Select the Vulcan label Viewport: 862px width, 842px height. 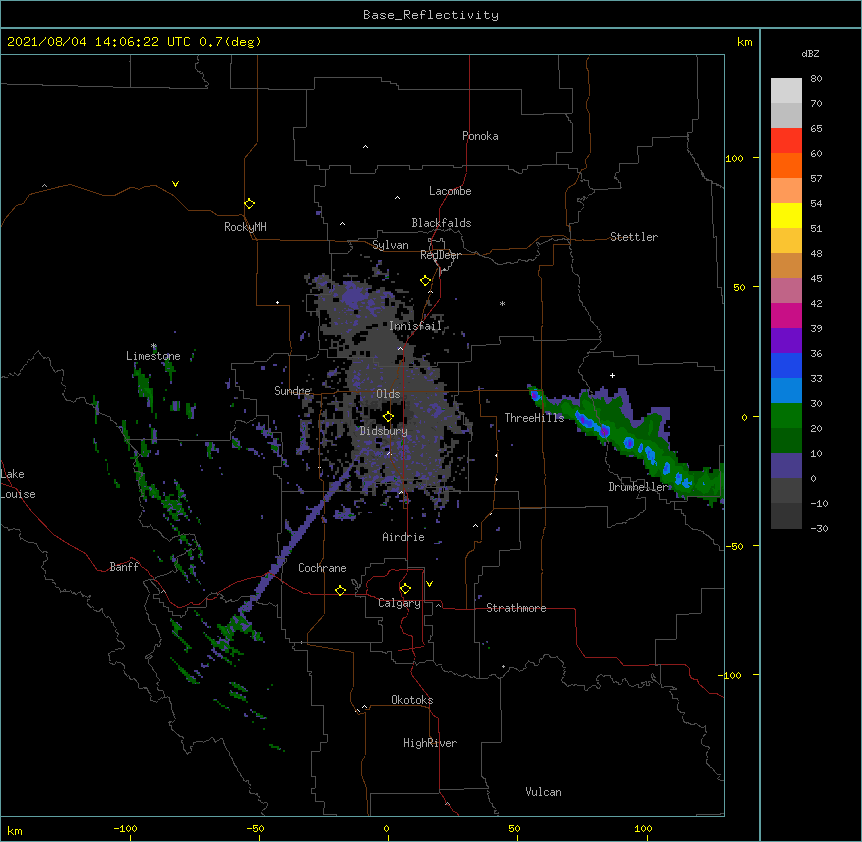coord(543,792)
